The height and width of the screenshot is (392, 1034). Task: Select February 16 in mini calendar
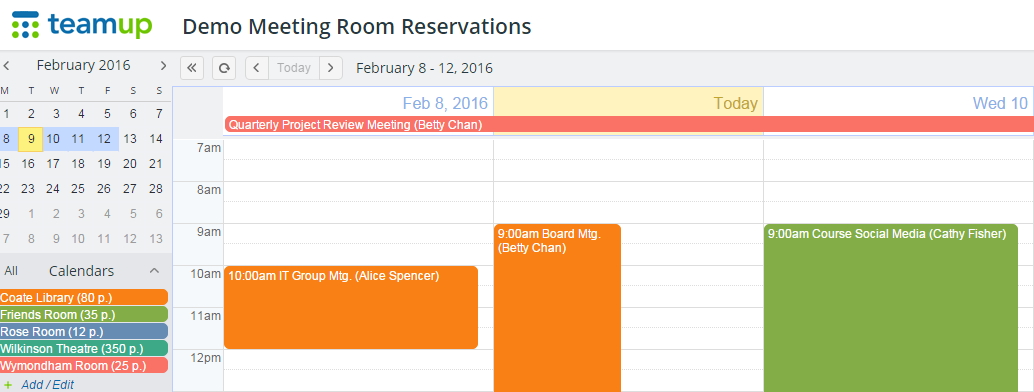28,164
